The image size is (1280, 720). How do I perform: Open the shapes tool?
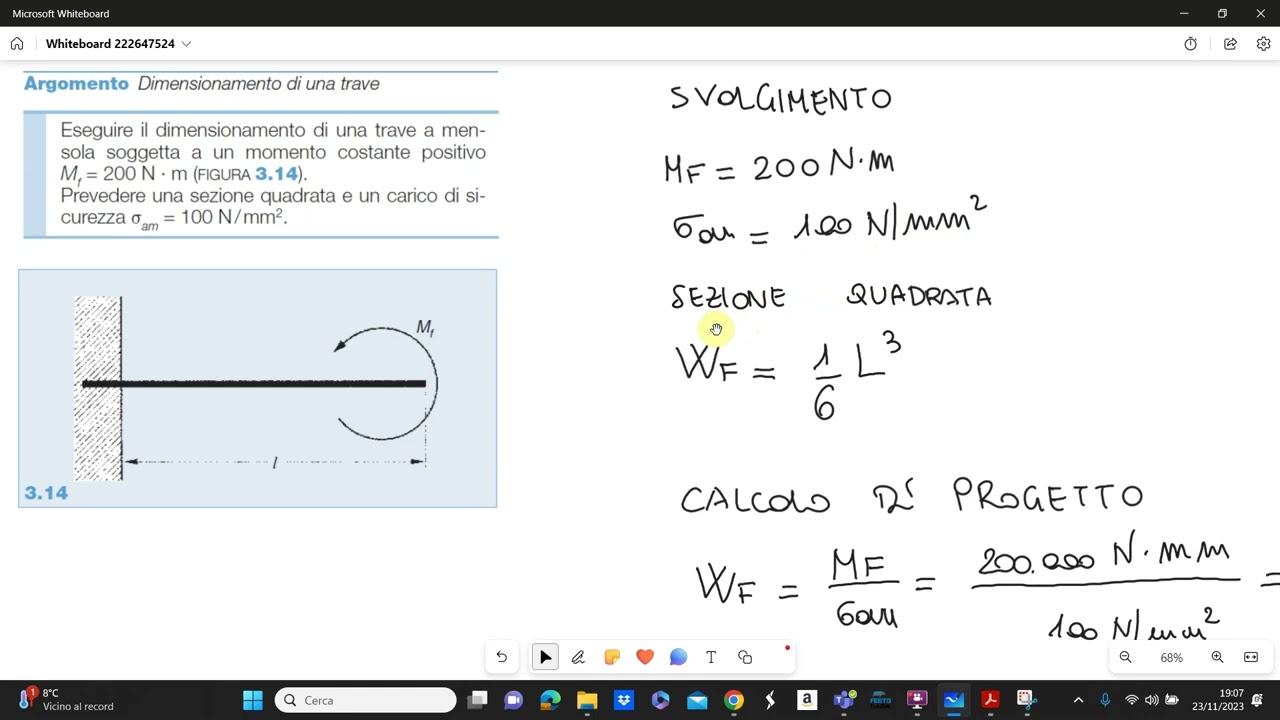pyautogui.click(x=745, y=657)
